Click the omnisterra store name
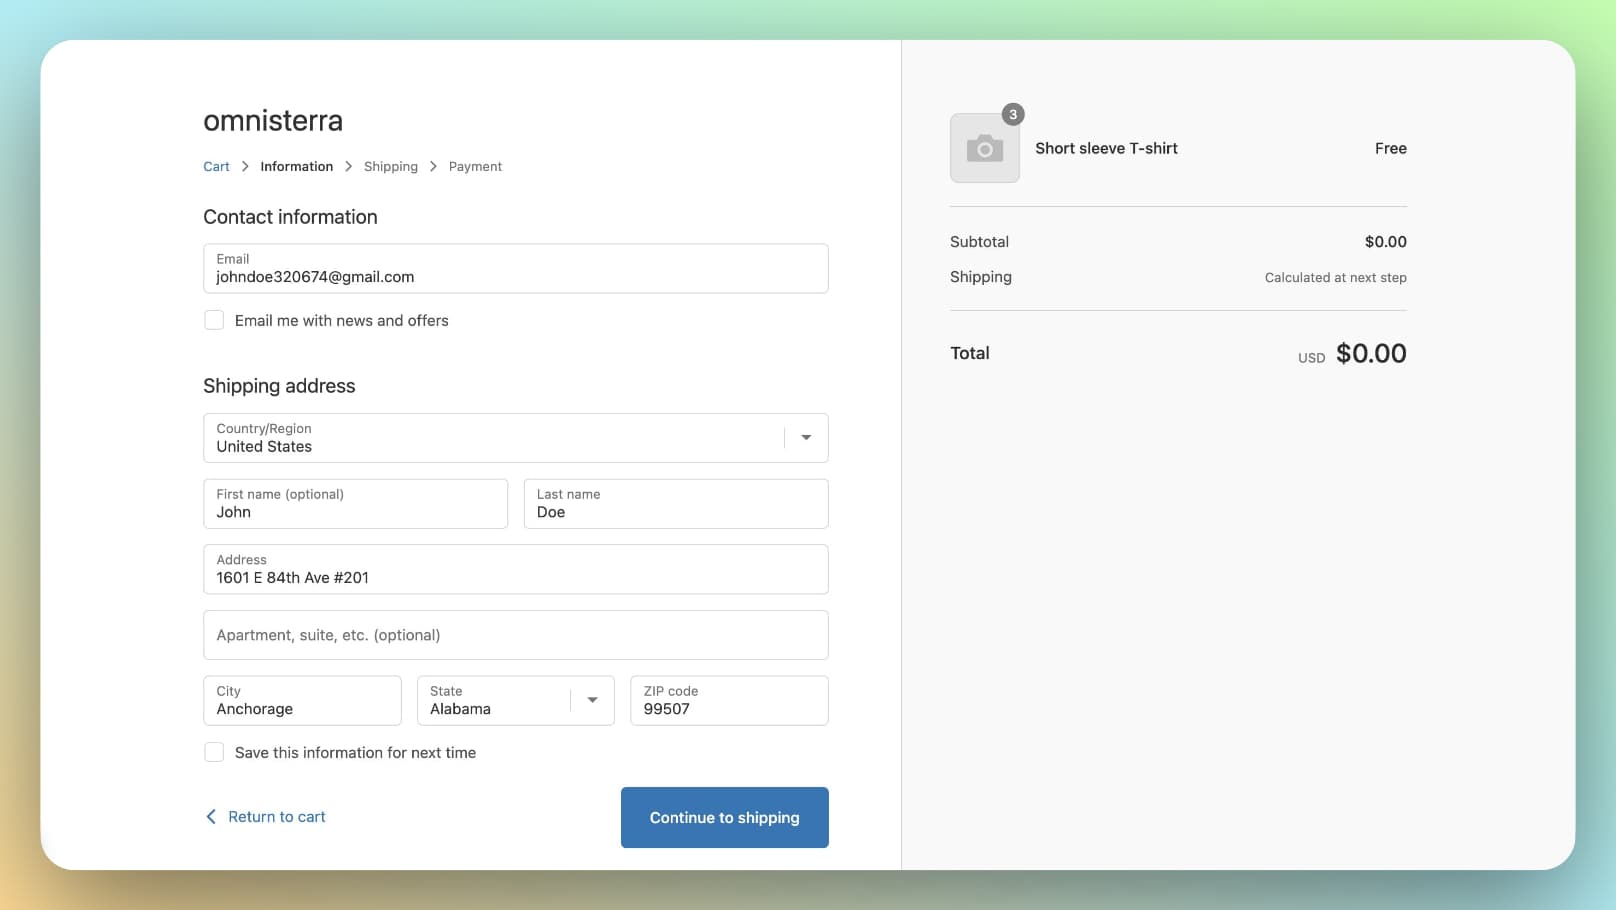The image size is (1616, 910). 272,120
